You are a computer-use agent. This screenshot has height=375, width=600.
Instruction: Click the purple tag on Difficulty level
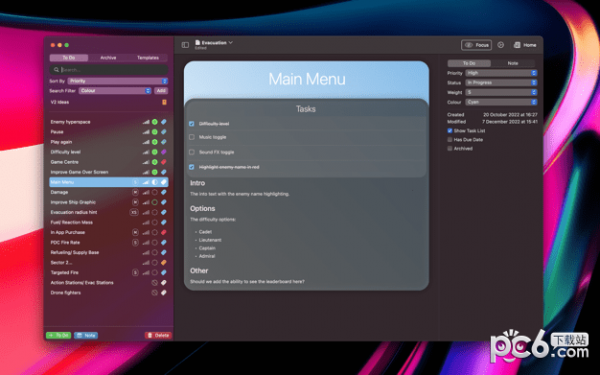click(164, 152)
